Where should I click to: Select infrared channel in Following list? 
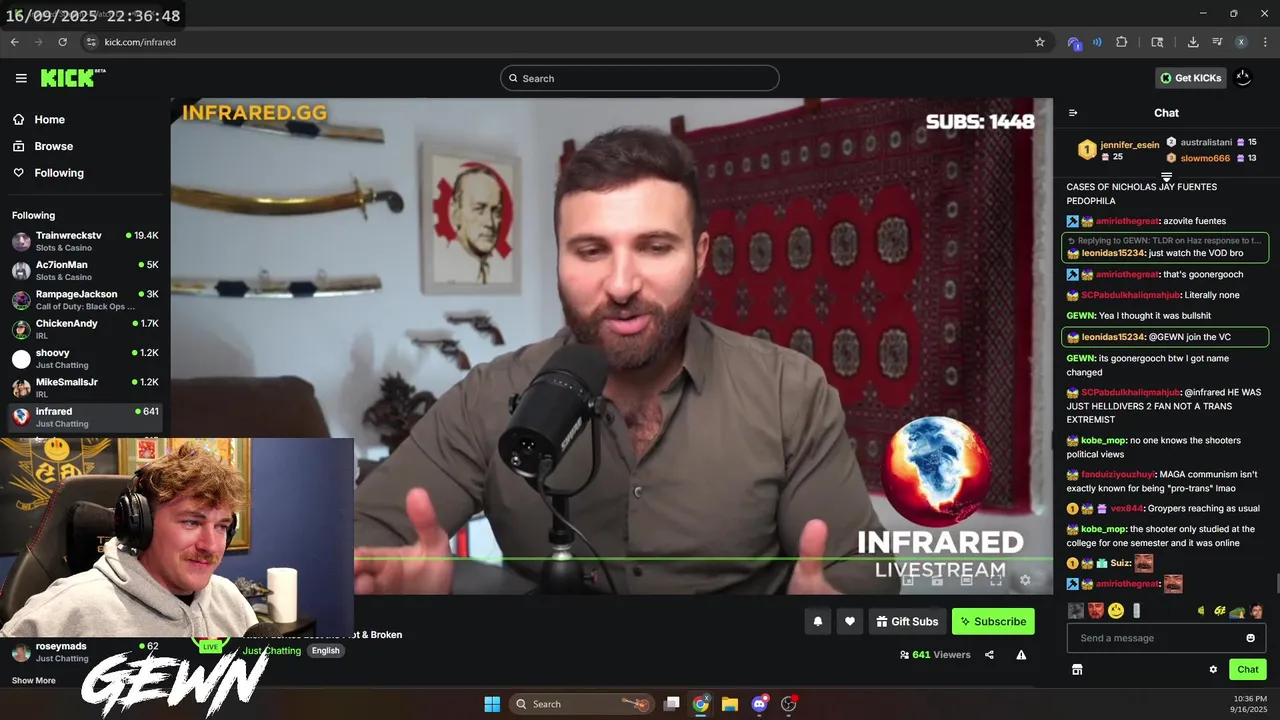click(x=85, y=417)
